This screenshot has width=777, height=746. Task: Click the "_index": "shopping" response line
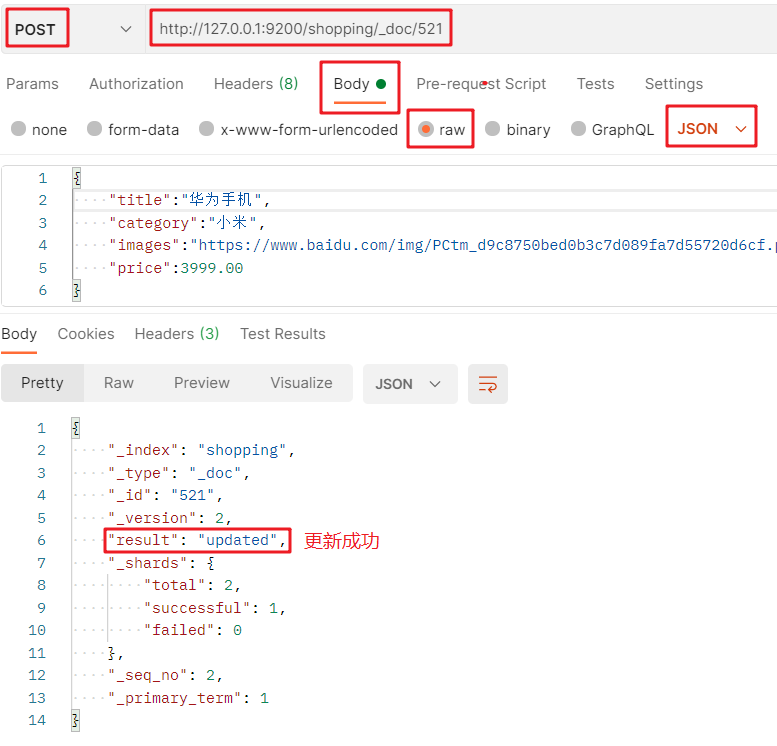tap(202, 450)
